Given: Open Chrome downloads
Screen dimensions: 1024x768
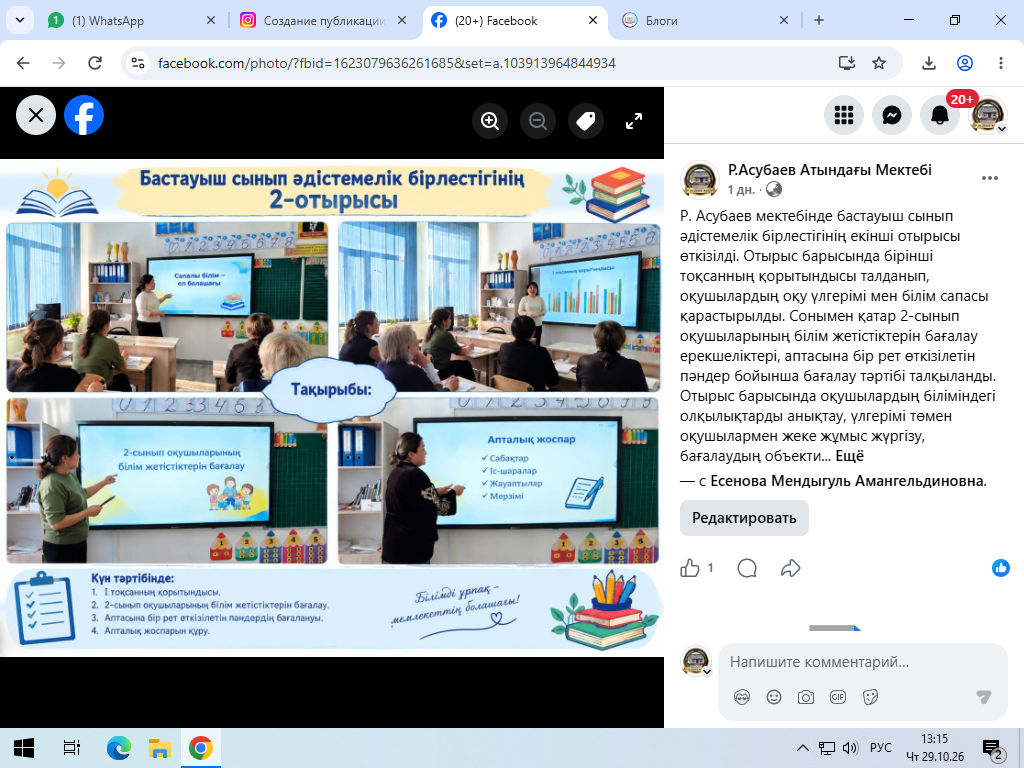Looking at the screenshot, I should (x=929, y=63).
